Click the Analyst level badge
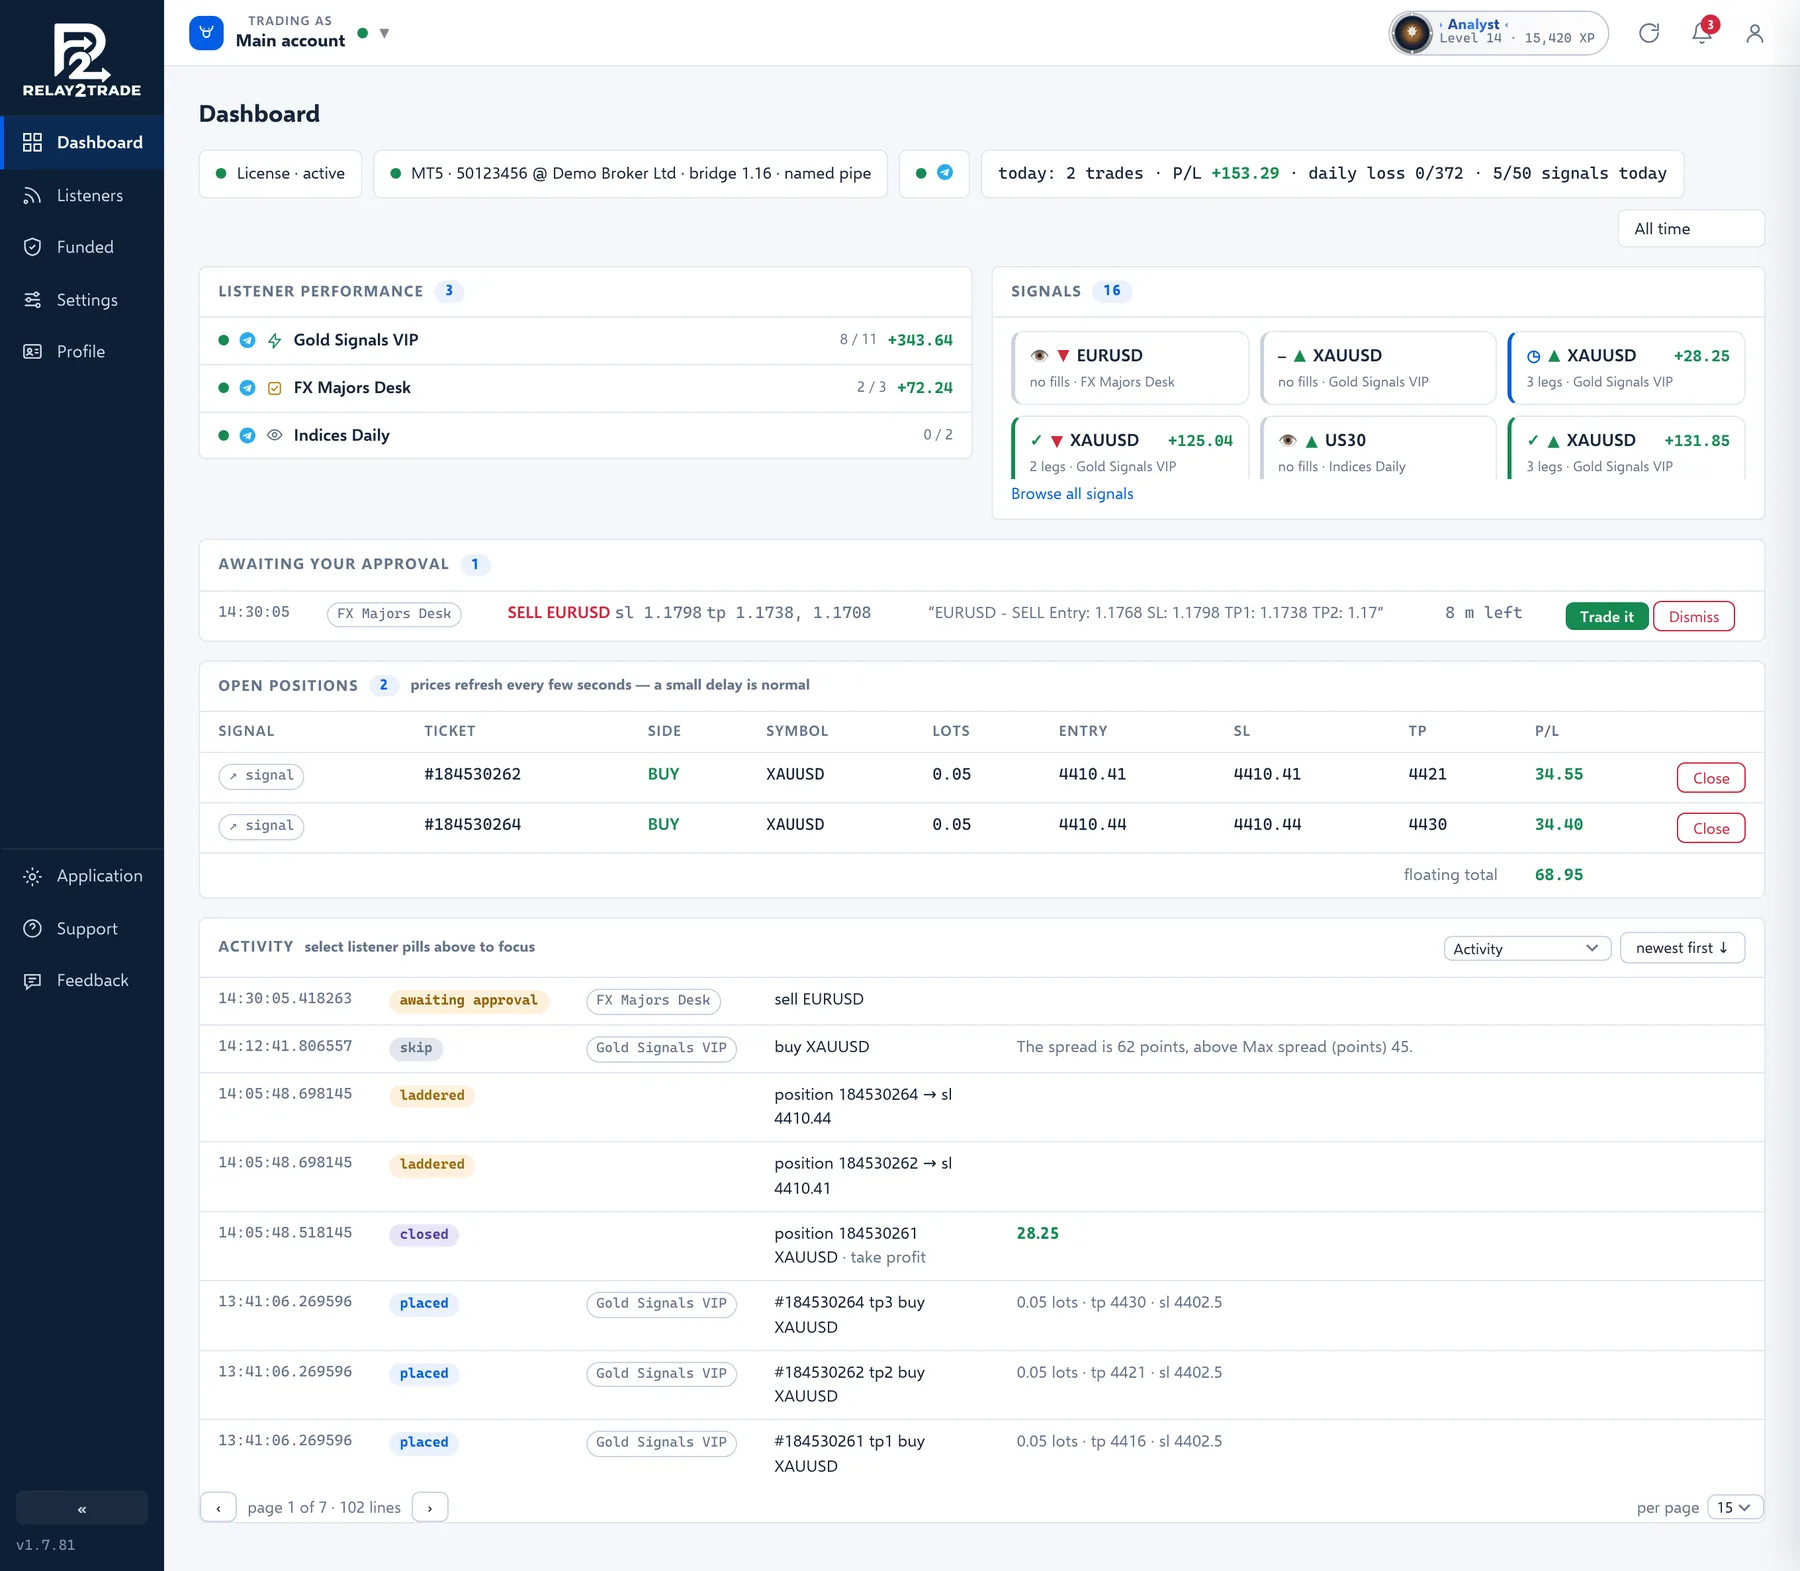Viewport: 1800px width, 1571px height. click(1498, 33)
